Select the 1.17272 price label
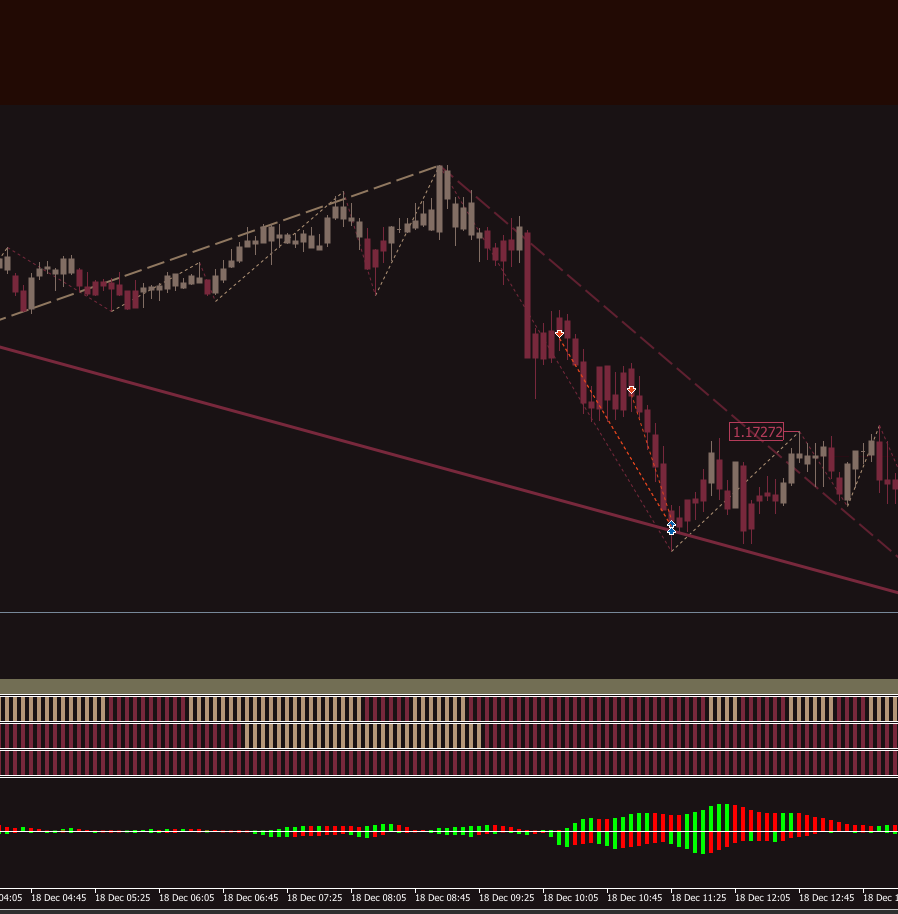 tap(756, 432)
